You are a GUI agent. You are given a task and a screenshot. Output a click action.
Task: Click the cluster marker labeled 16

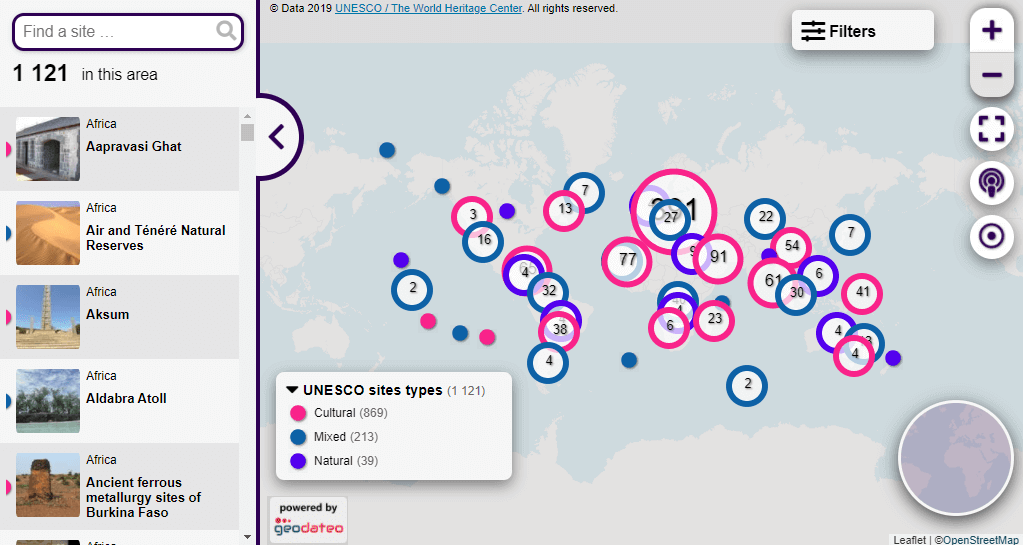[483, 242]
